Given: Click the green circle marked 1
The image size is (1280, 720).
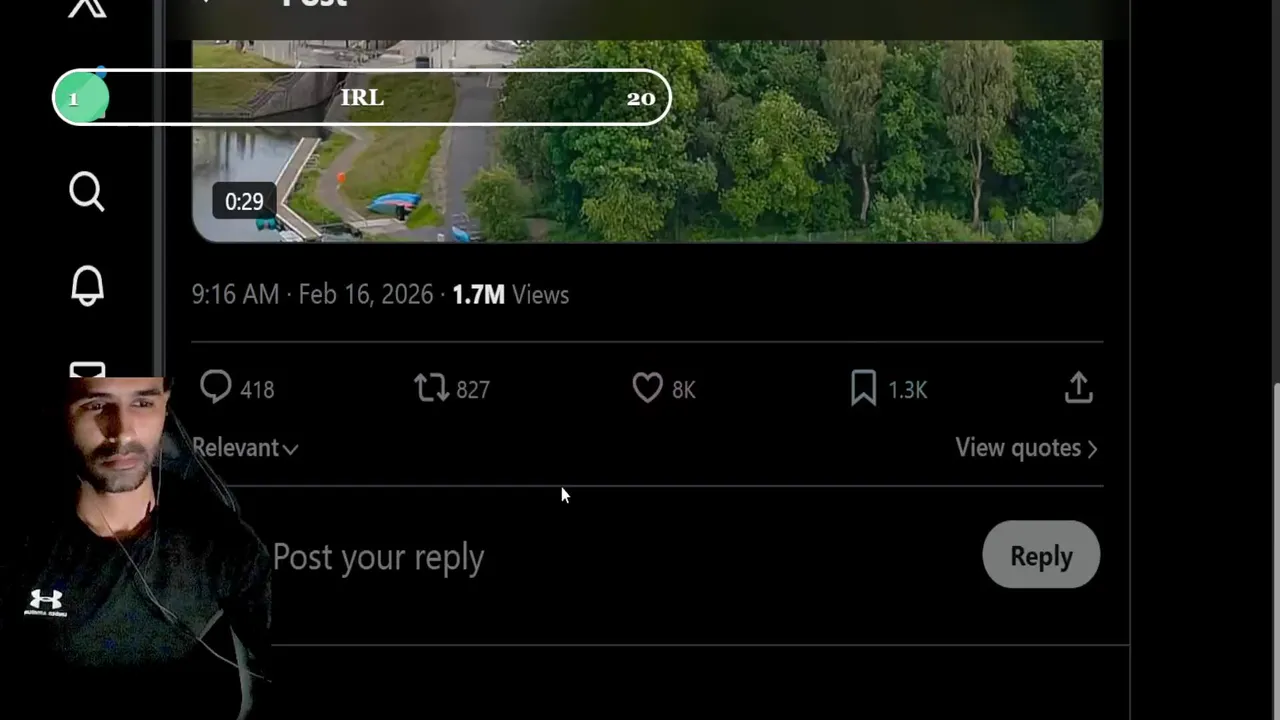Looking at the screenshot, I should click(80, 98).
